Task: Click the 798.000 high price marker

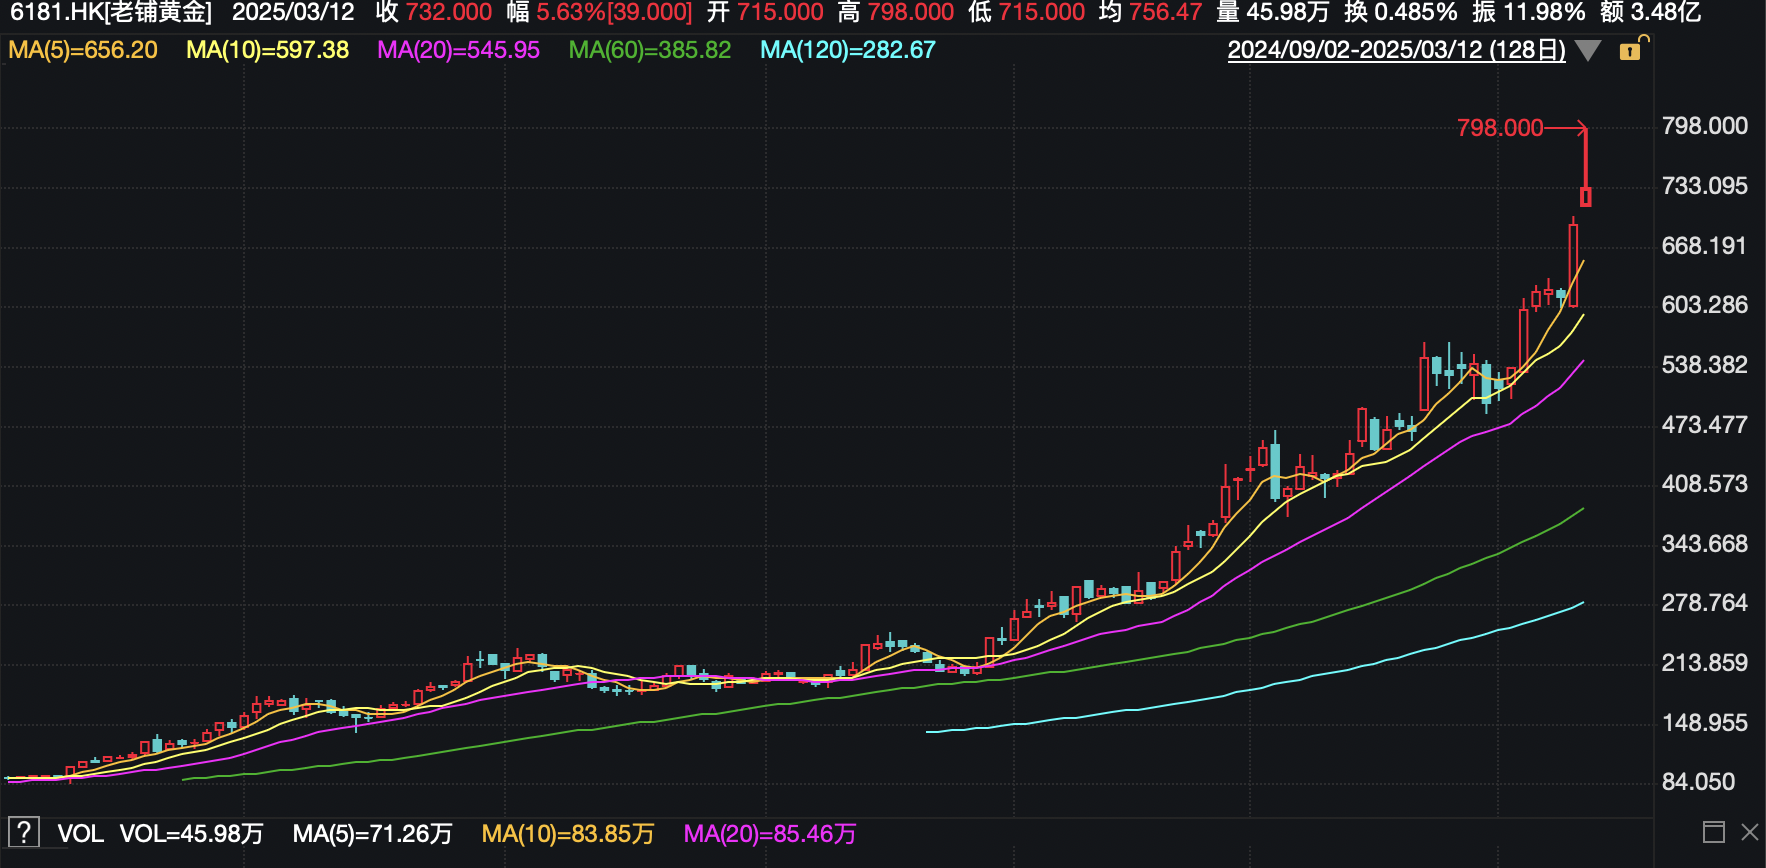Action: tap(1499, 128)
